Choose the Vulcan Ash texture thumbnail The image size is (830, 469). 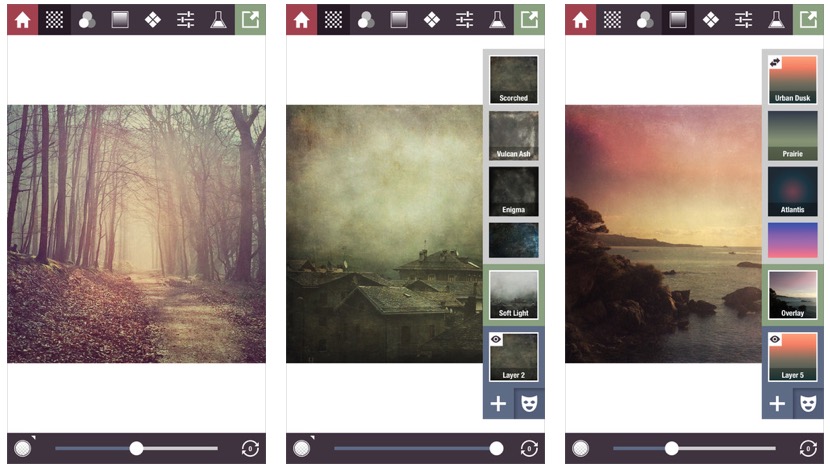point(513,135)
